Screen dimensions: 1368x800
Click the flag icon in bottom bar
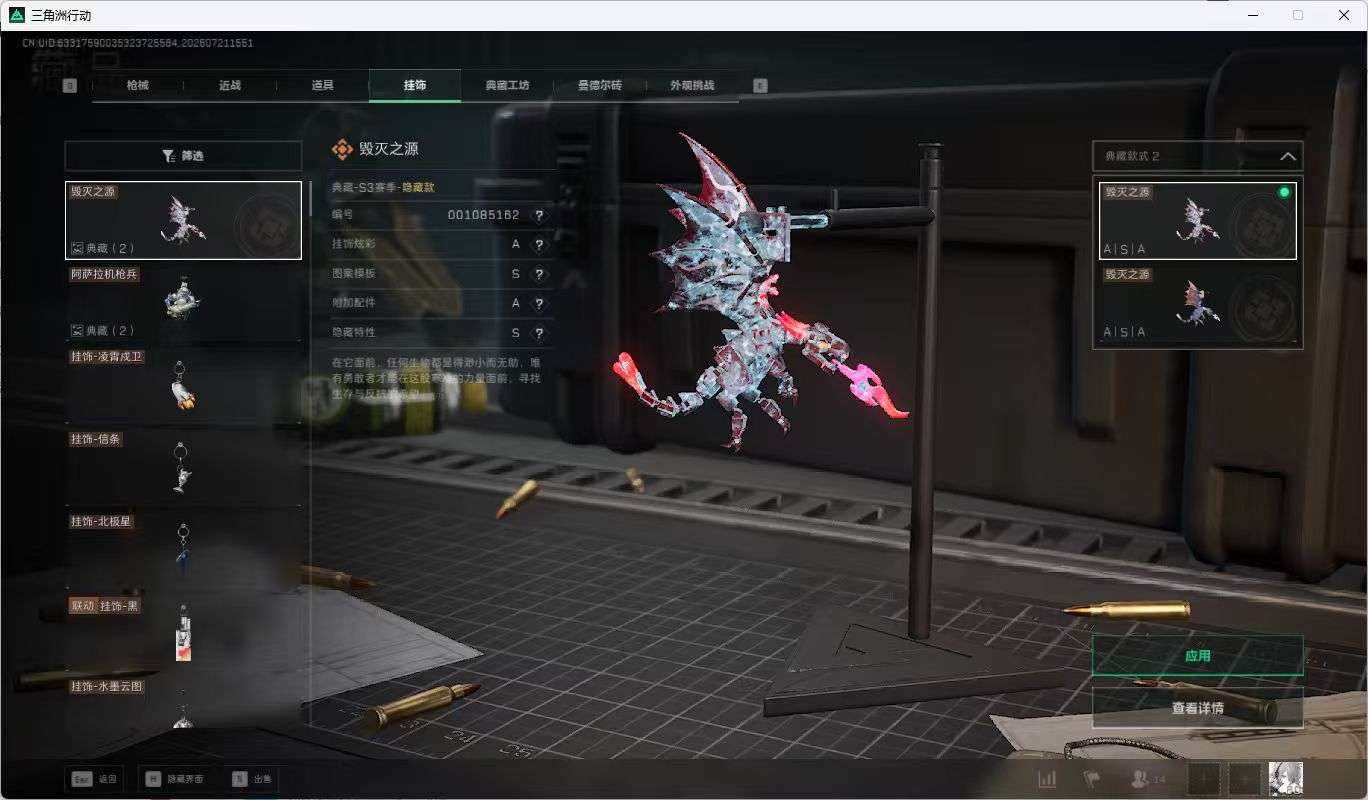pyautogui.click(x=1091, y=778)
